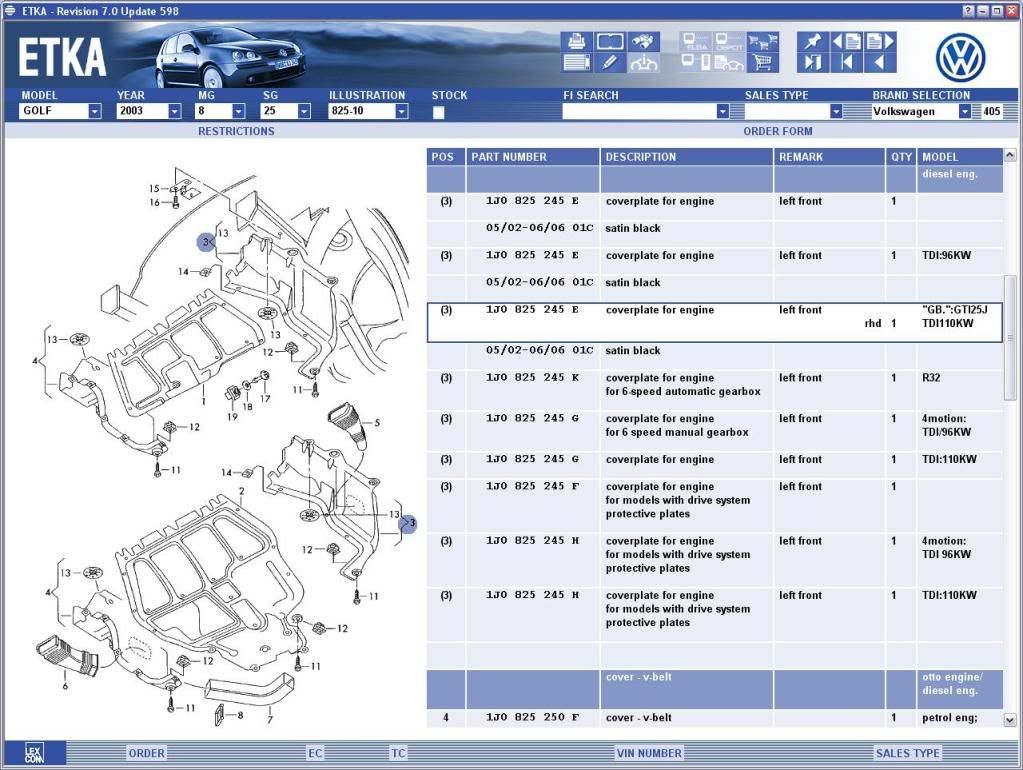The width and height of the screenshot is (1023, 770).
Task: Click the LexCom logo in the bottom bar
Action: pyautogui.click(x=34, y=753)
